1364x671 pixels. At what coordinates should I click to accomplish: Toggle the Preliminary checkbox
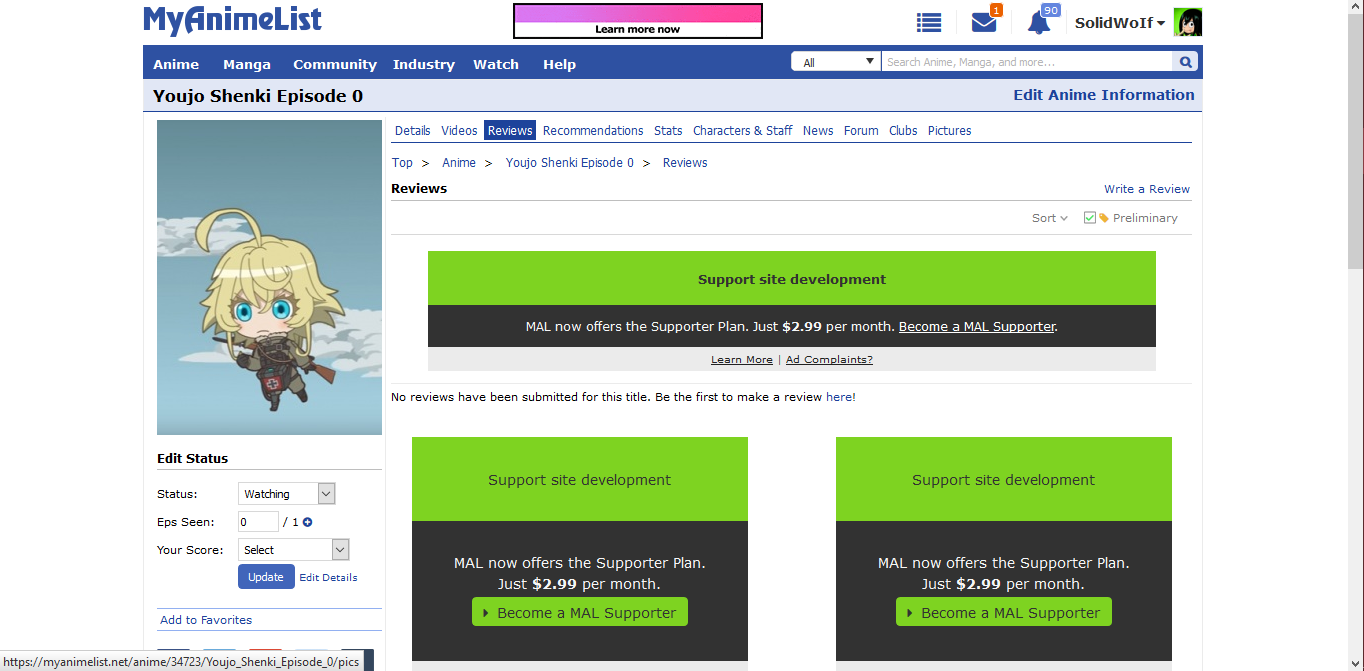coord(1090,218)
